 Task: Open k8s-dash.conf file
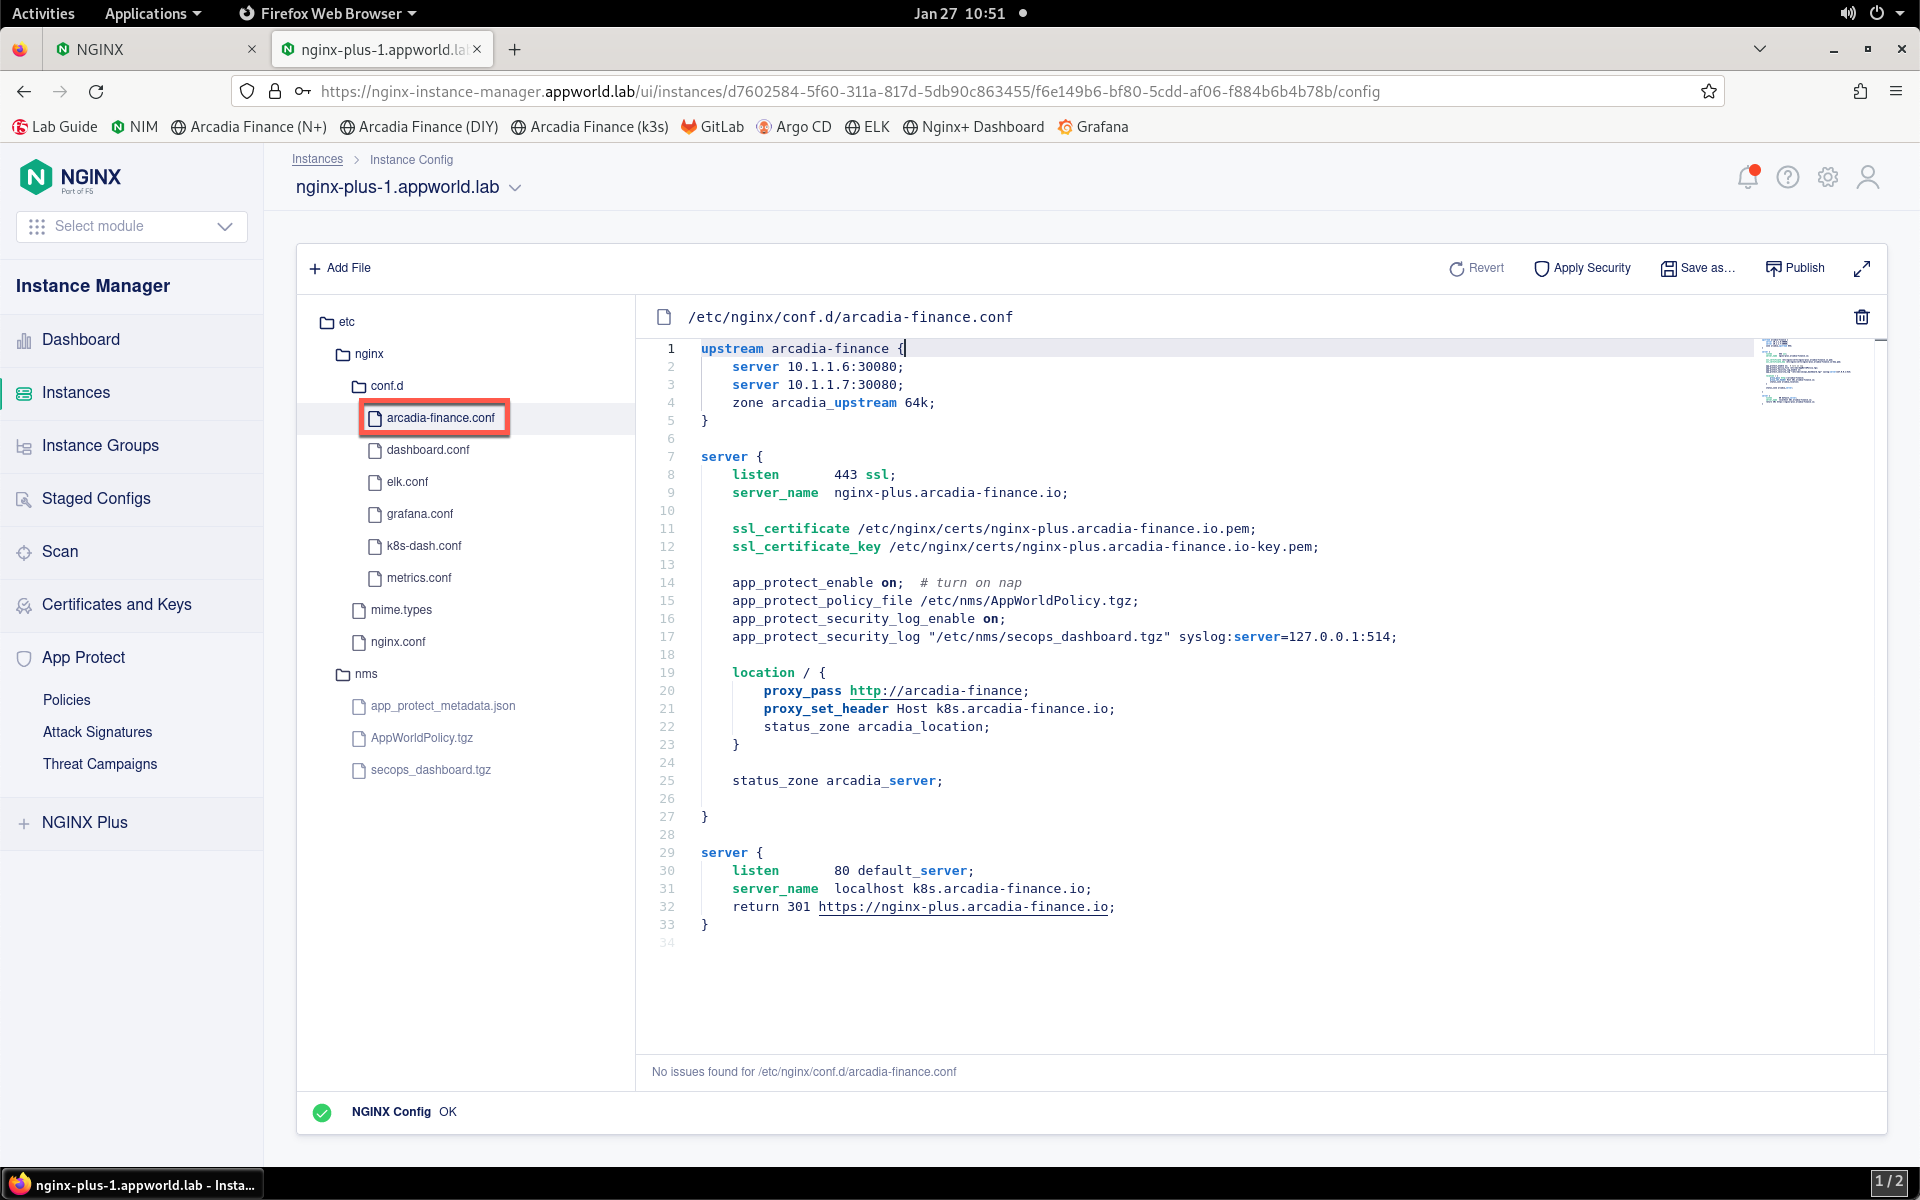coord(415,546)
